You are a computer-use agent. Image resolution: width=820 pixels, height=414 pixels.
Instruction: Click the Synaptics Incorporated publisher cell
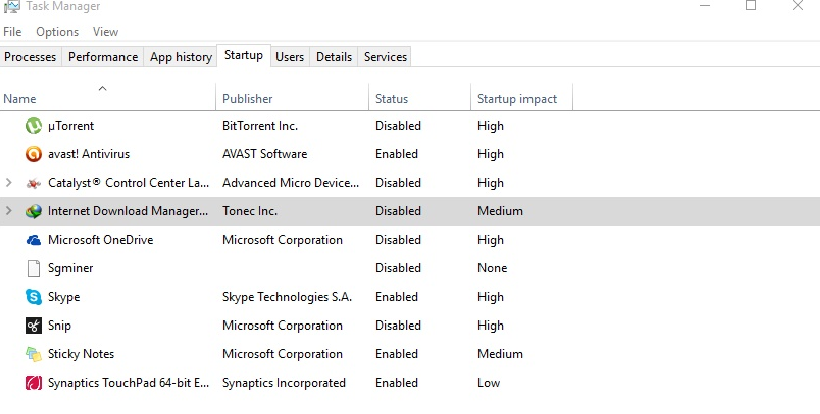284,383
